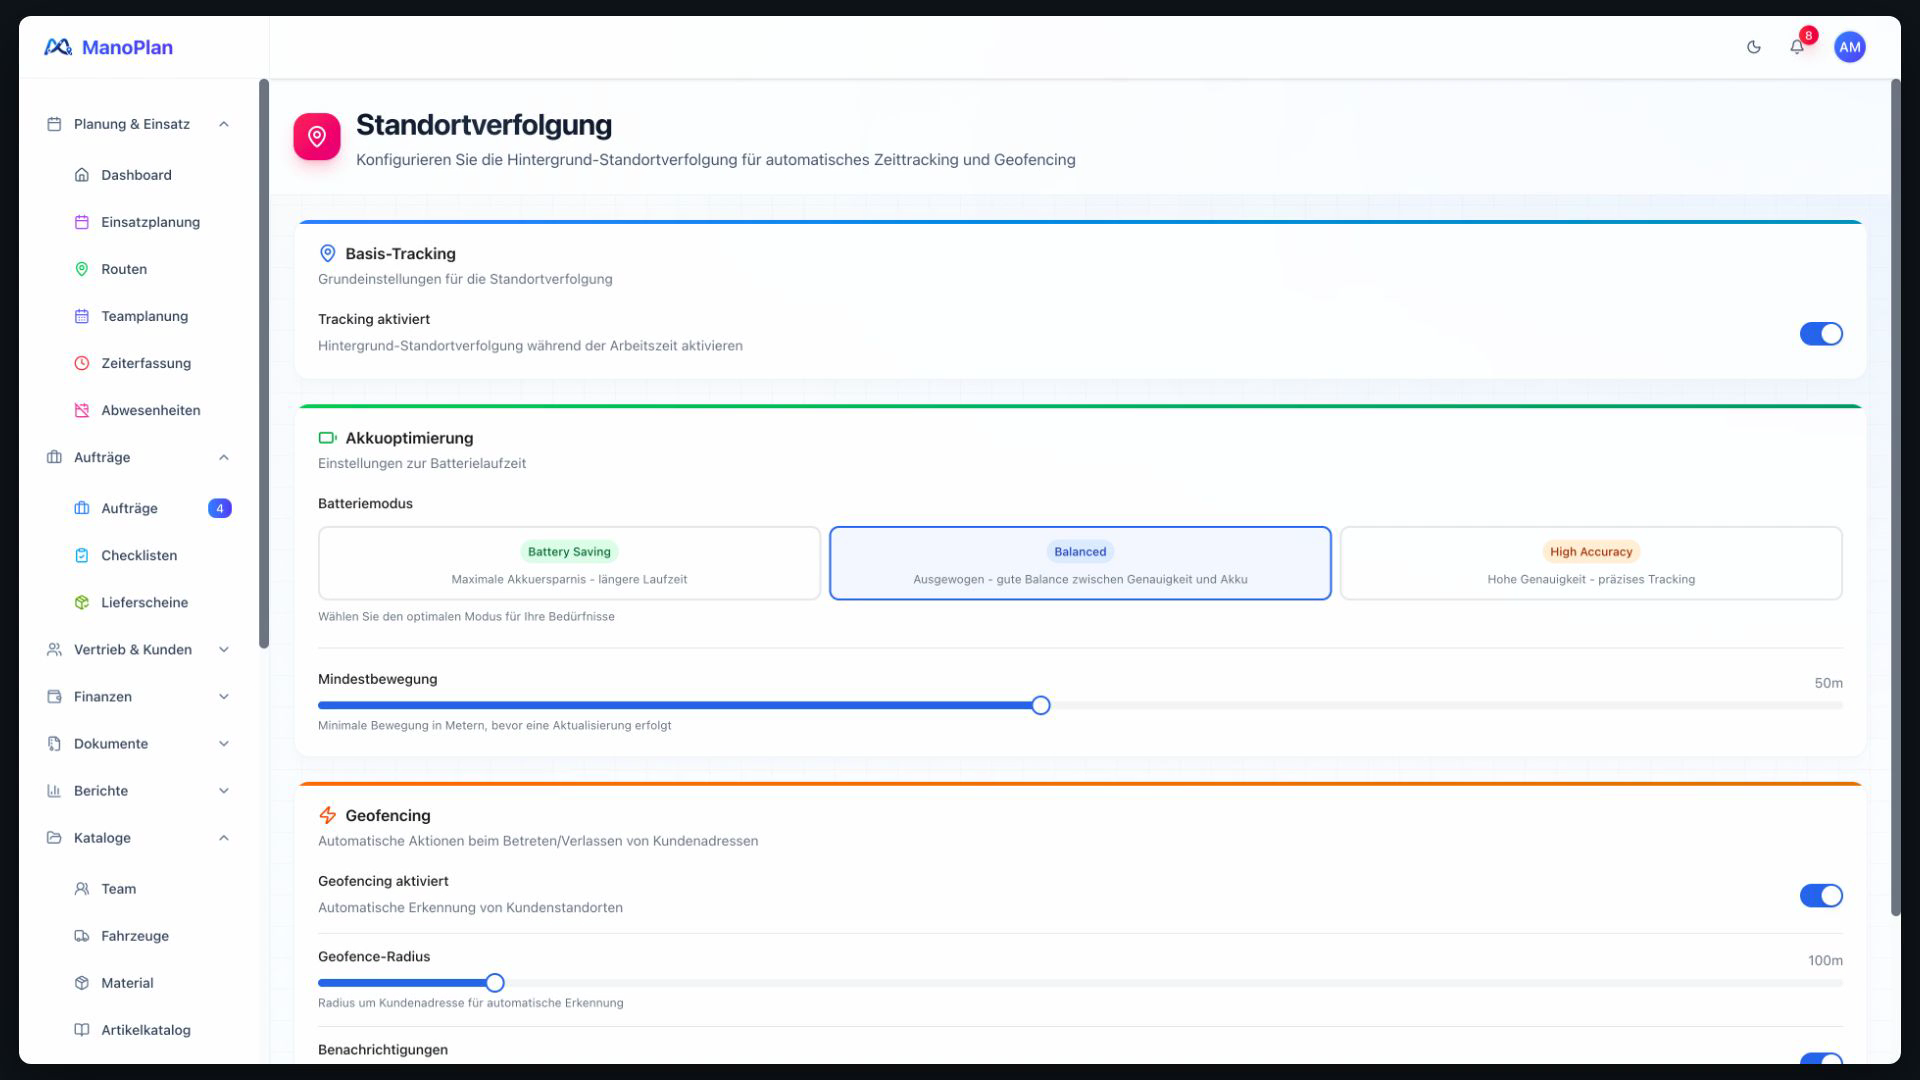Collapse the Aufträge group chevron

click(224, 457)
